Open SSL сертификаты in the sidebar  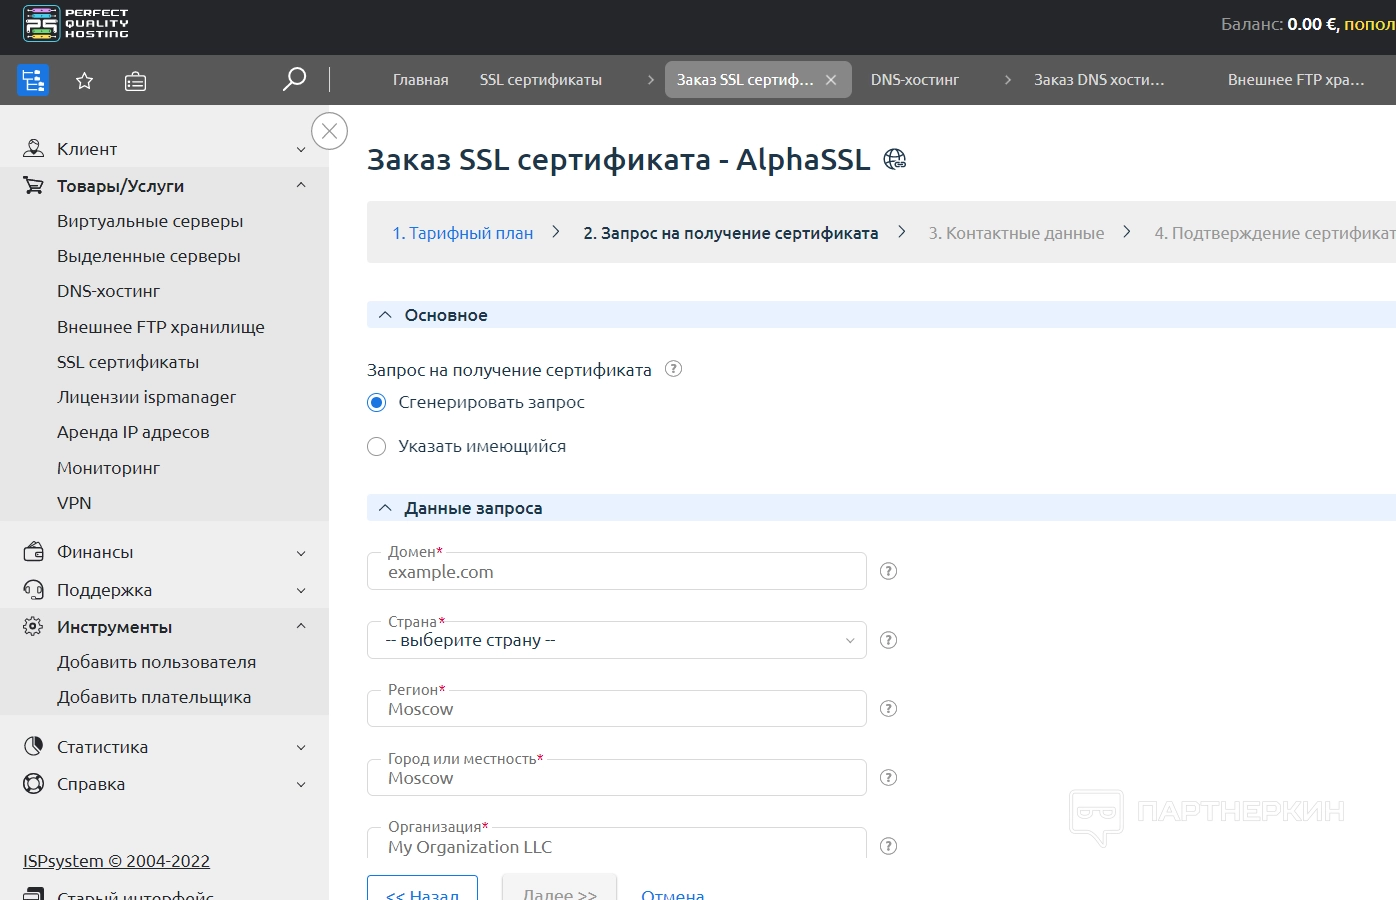point(128,362)
